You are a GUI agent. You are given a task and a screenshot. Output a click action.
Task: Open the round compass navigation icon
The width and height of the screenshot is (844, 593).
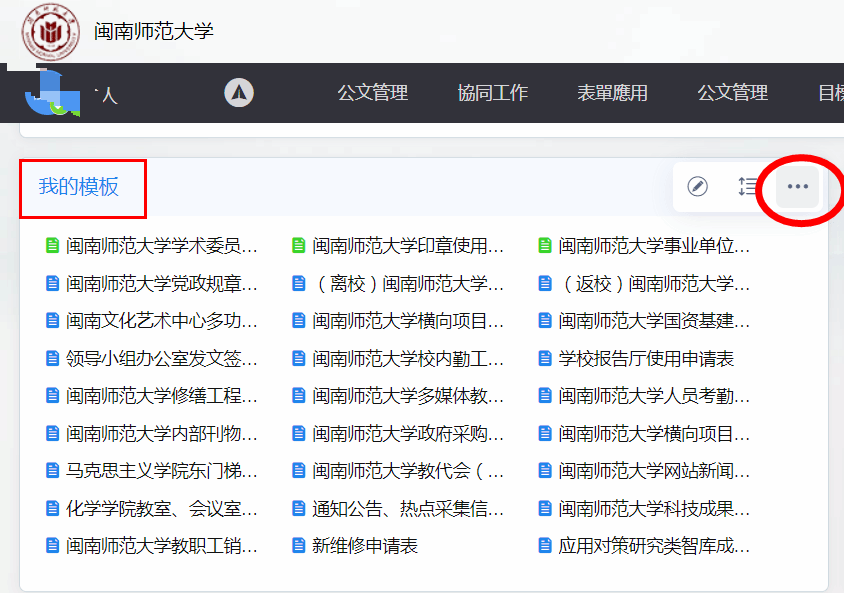[x=239, y=93]
